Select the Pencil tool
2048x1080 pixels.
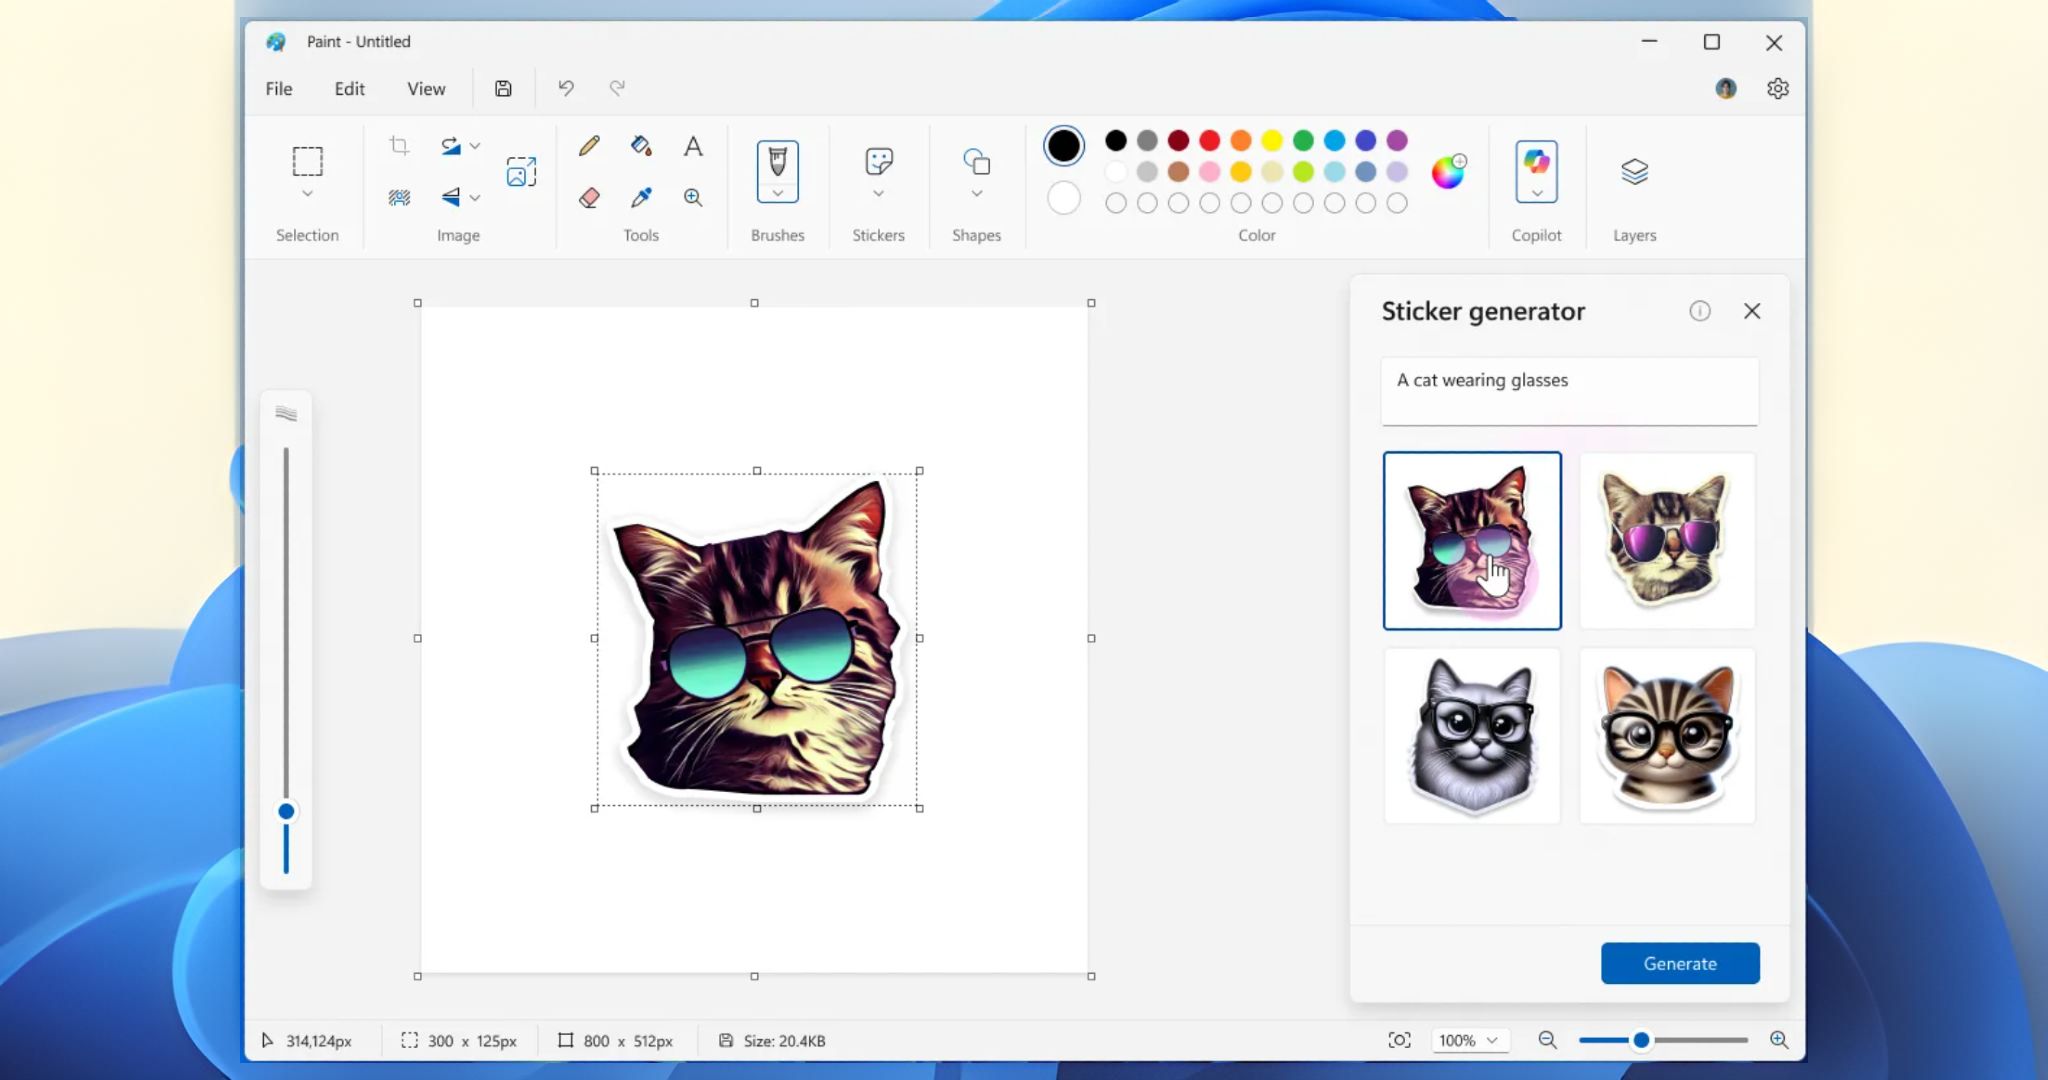[x=588, y=146]
